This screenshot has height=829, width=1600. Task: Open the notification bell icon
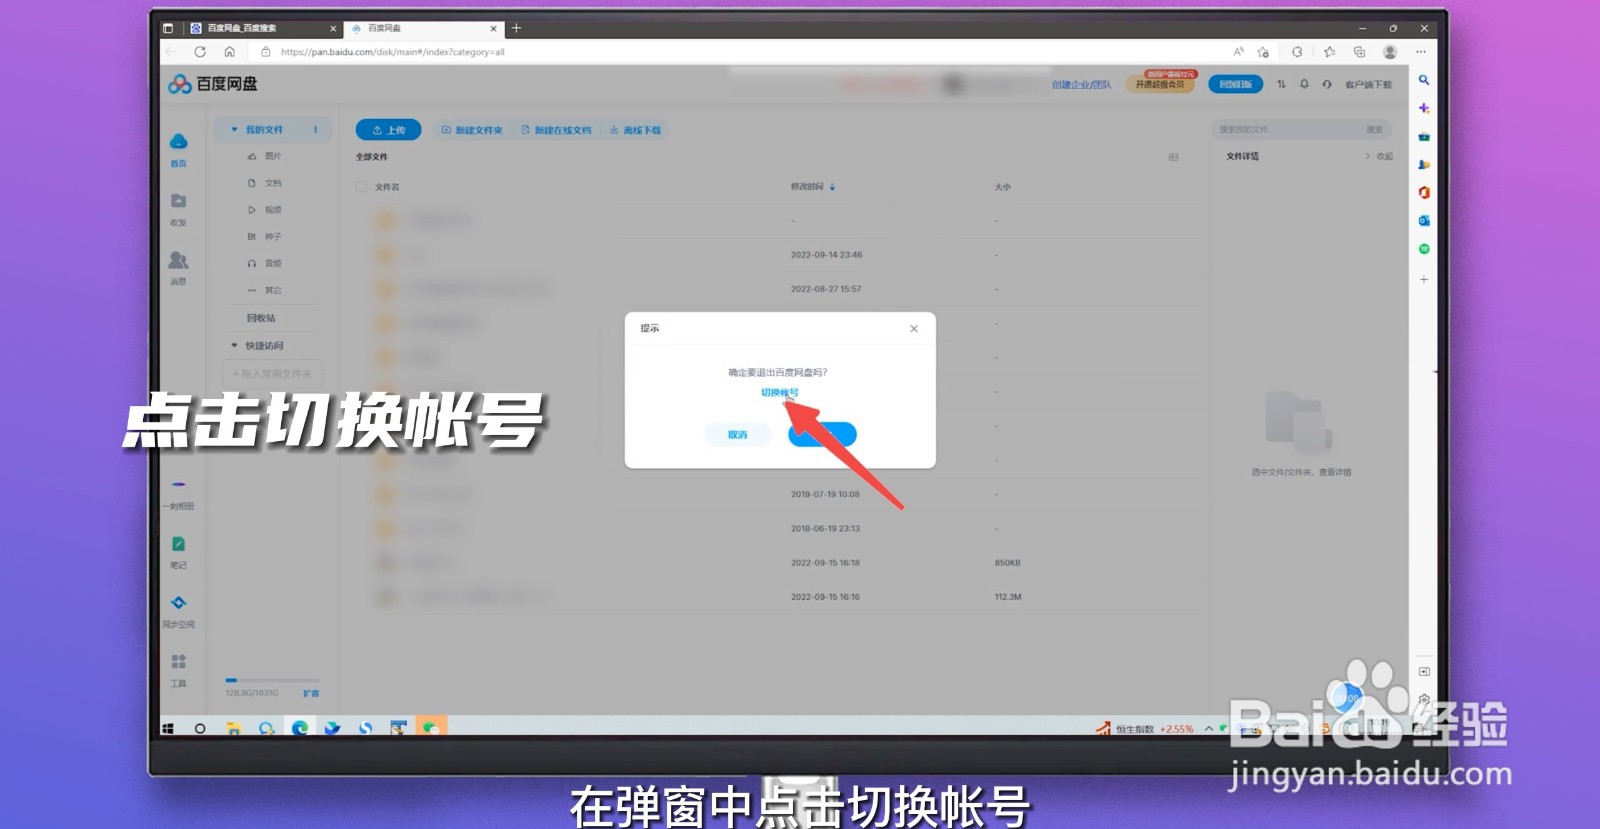[1304, 84]
